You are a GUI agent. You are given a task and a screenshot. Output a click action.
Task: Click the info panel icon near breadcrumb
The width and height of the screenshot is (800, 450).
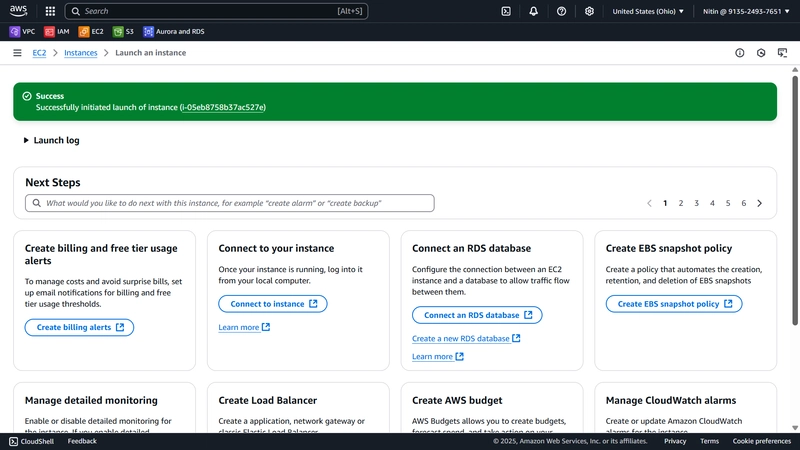739,53
